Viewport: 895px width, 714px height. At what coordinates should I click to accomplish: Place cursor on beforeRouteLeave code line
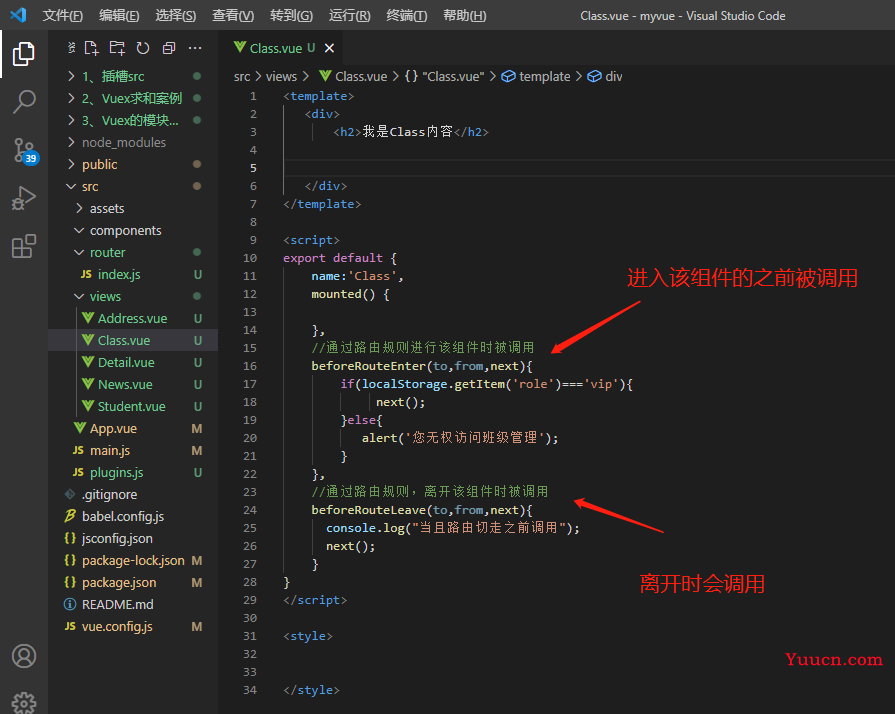pos(422,510)
